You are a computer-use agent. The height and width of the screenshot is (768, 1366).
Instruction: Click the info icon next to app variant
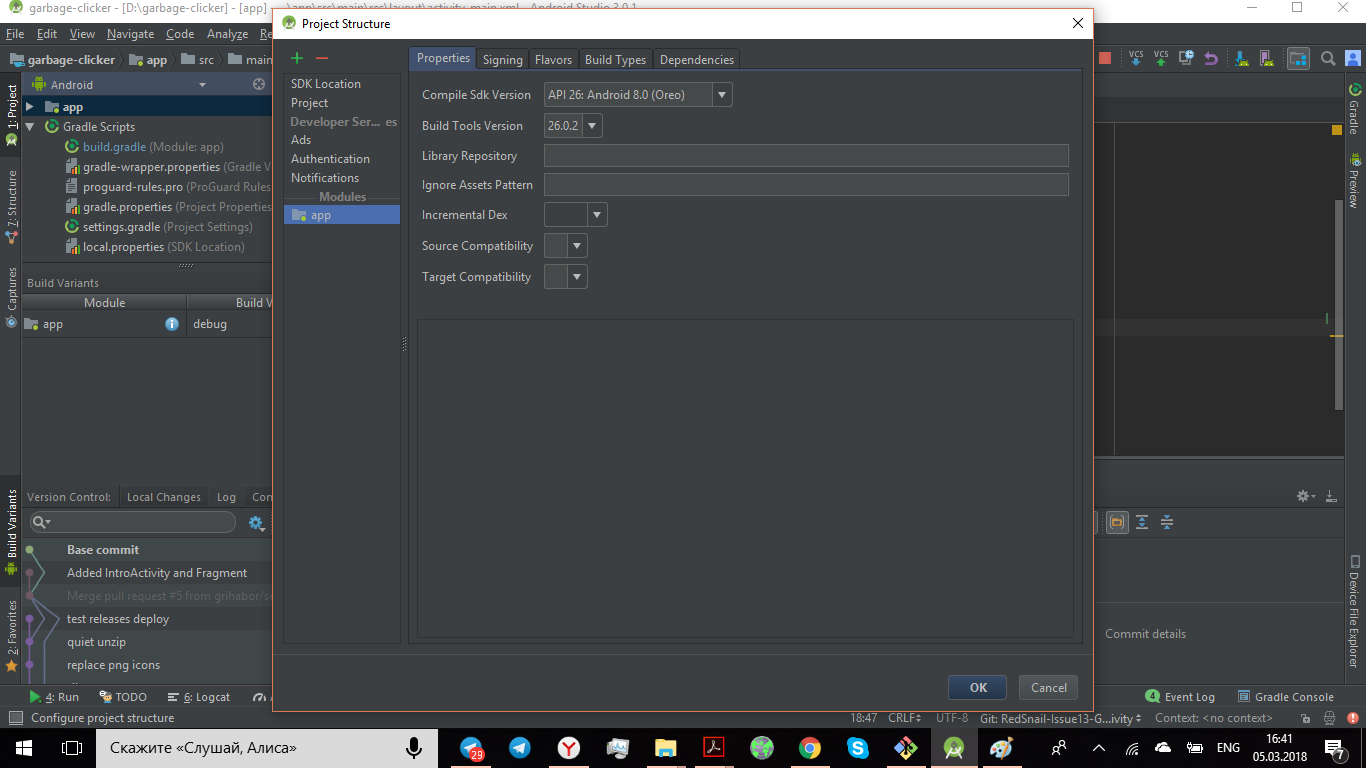tap(172, 324)
